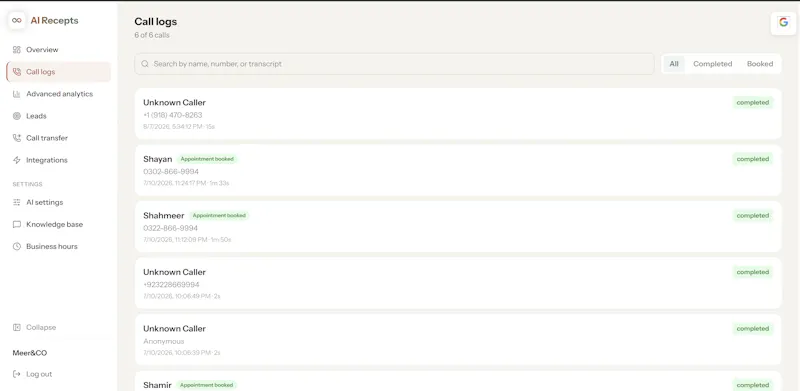
Task: Click completed status badge on Shahmeer's row
Action: [753, 216]
